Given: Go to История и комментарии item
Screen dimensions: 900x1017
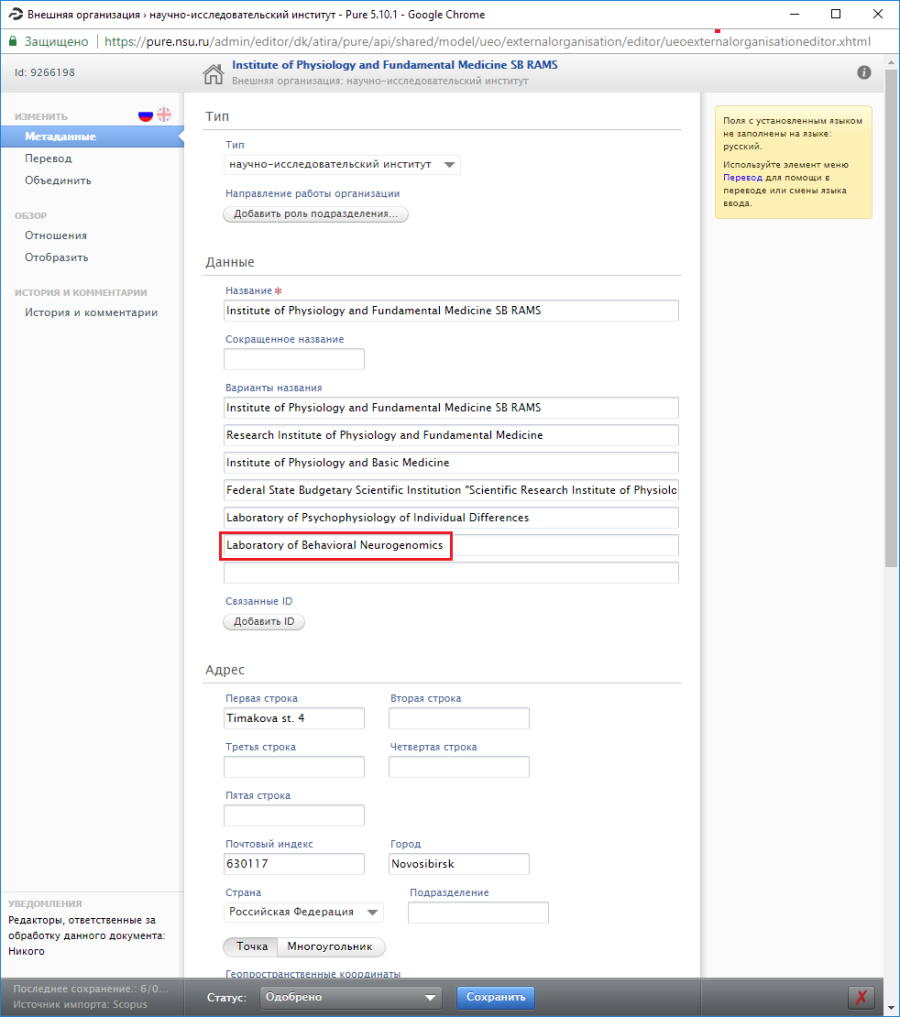Looking at the screenshot, I should pos(91,312).
